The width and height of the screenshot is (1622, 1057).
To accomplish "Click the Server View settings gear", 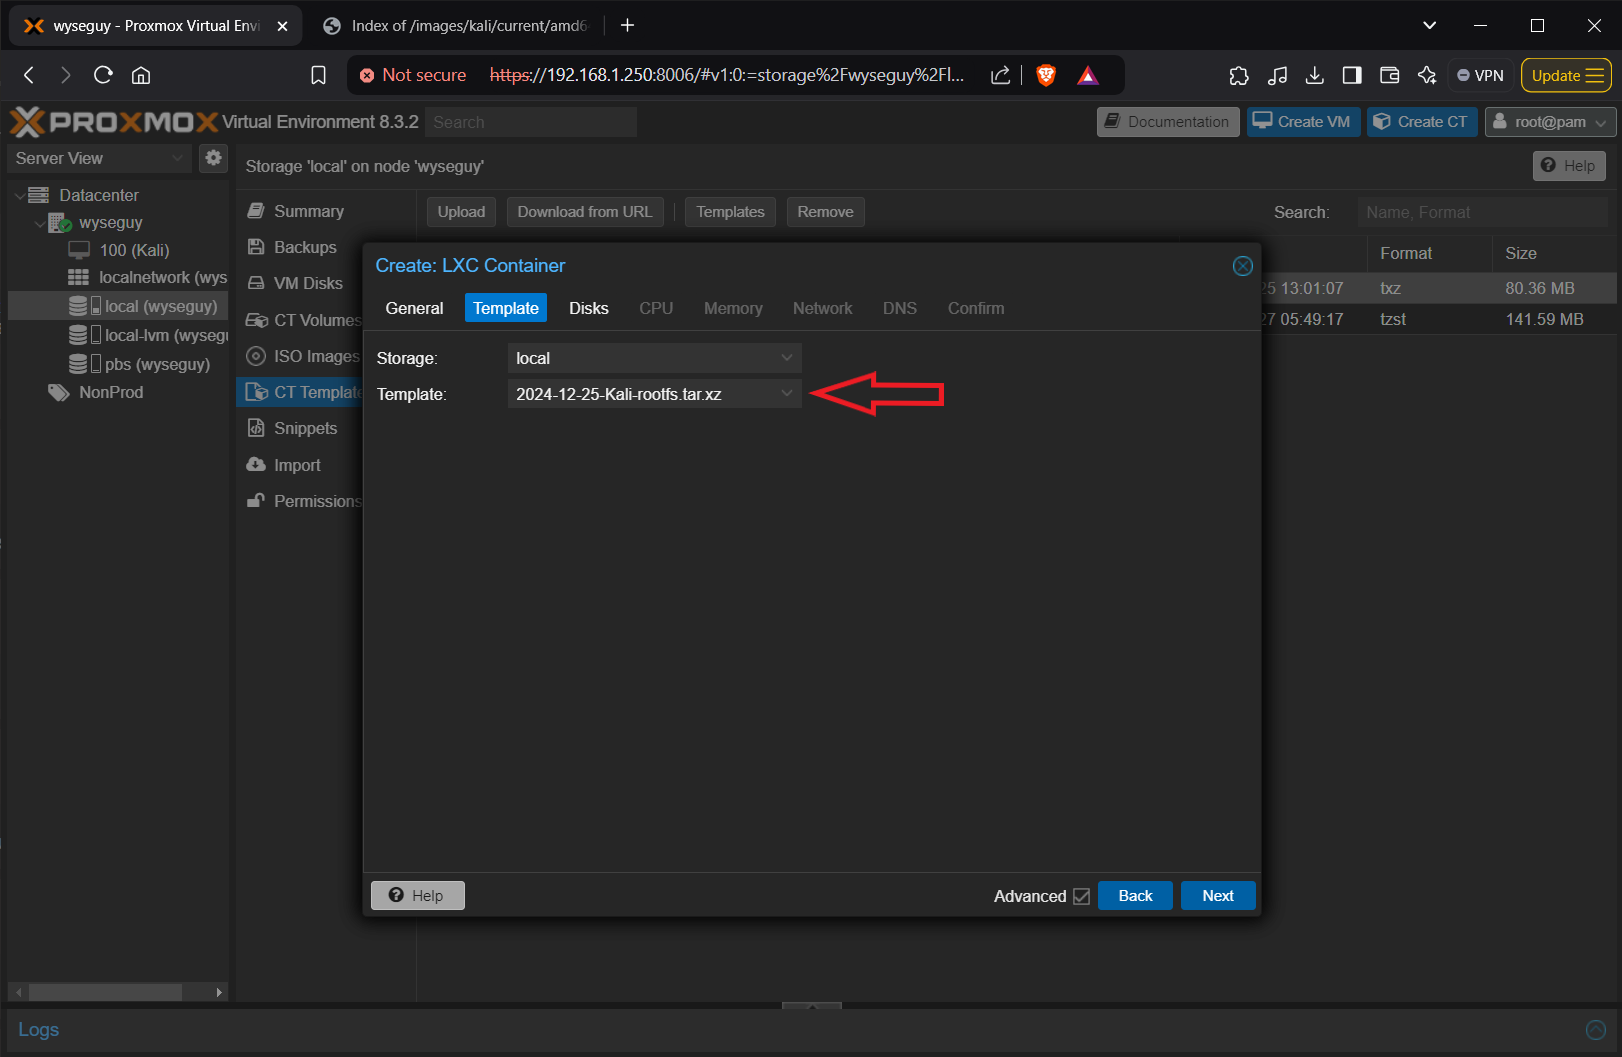I will [x=213, y=158].
